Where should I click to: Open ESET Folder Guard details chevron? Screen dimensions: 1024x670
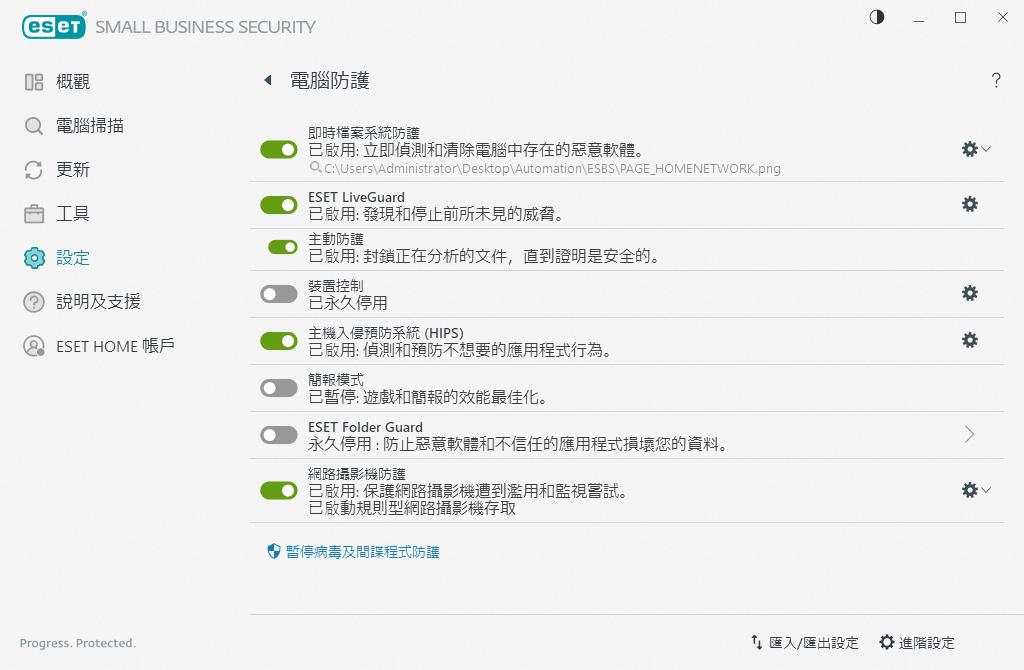[969, 434]
